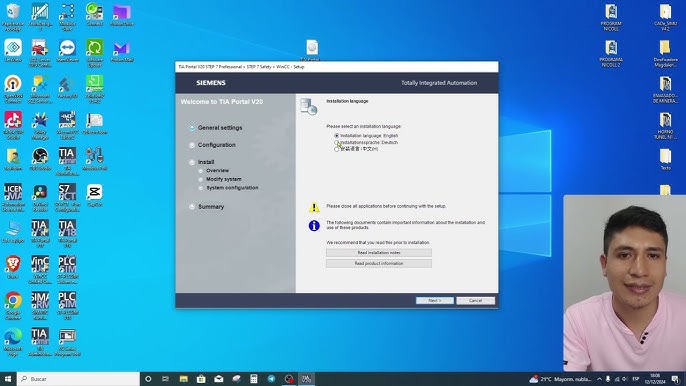Launch the Brave browser shortcut

13,268
